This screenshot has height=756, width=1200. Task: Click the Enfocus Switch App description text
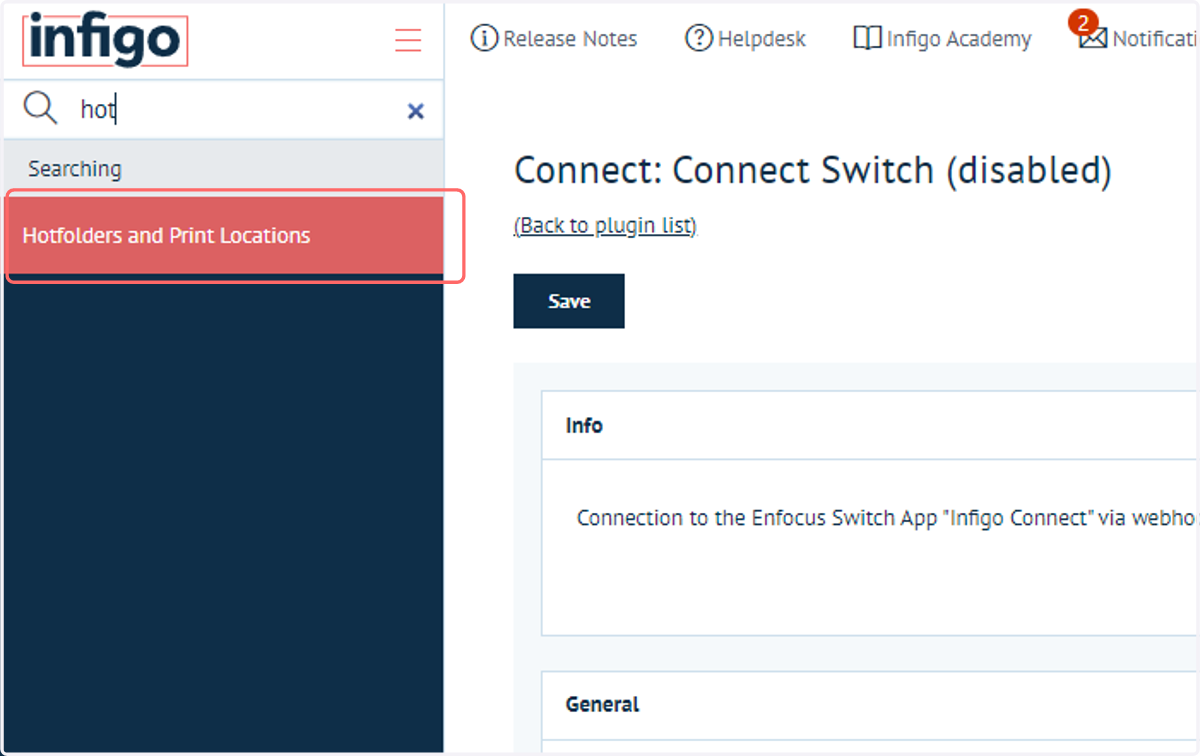click(x=887, y=518)
